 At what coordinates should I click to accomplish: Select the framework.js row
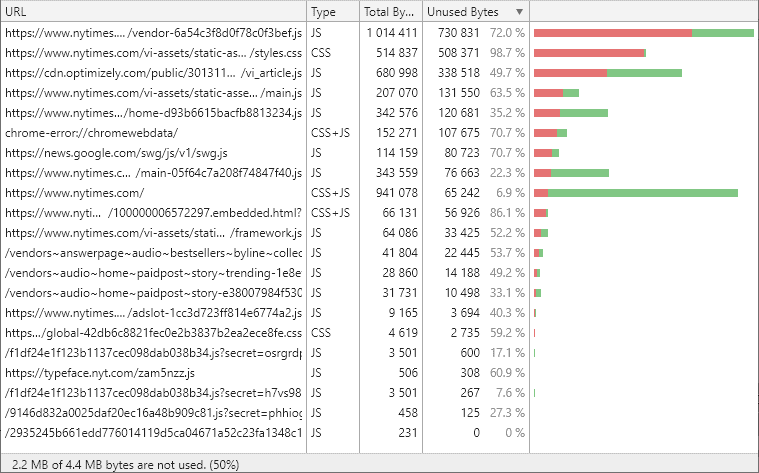[153, 233]
